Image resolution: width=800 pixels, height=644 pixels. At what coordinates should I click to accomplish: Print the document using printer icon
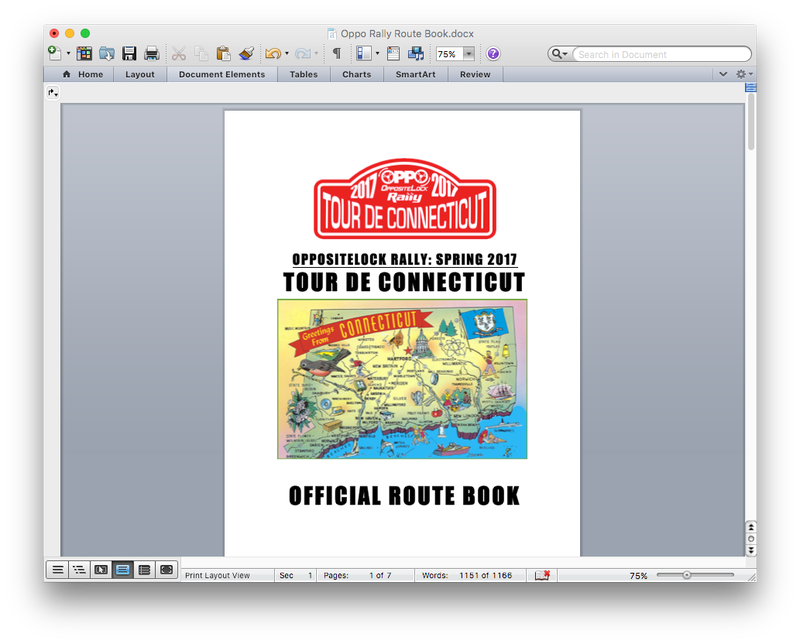tap(152, 54)
